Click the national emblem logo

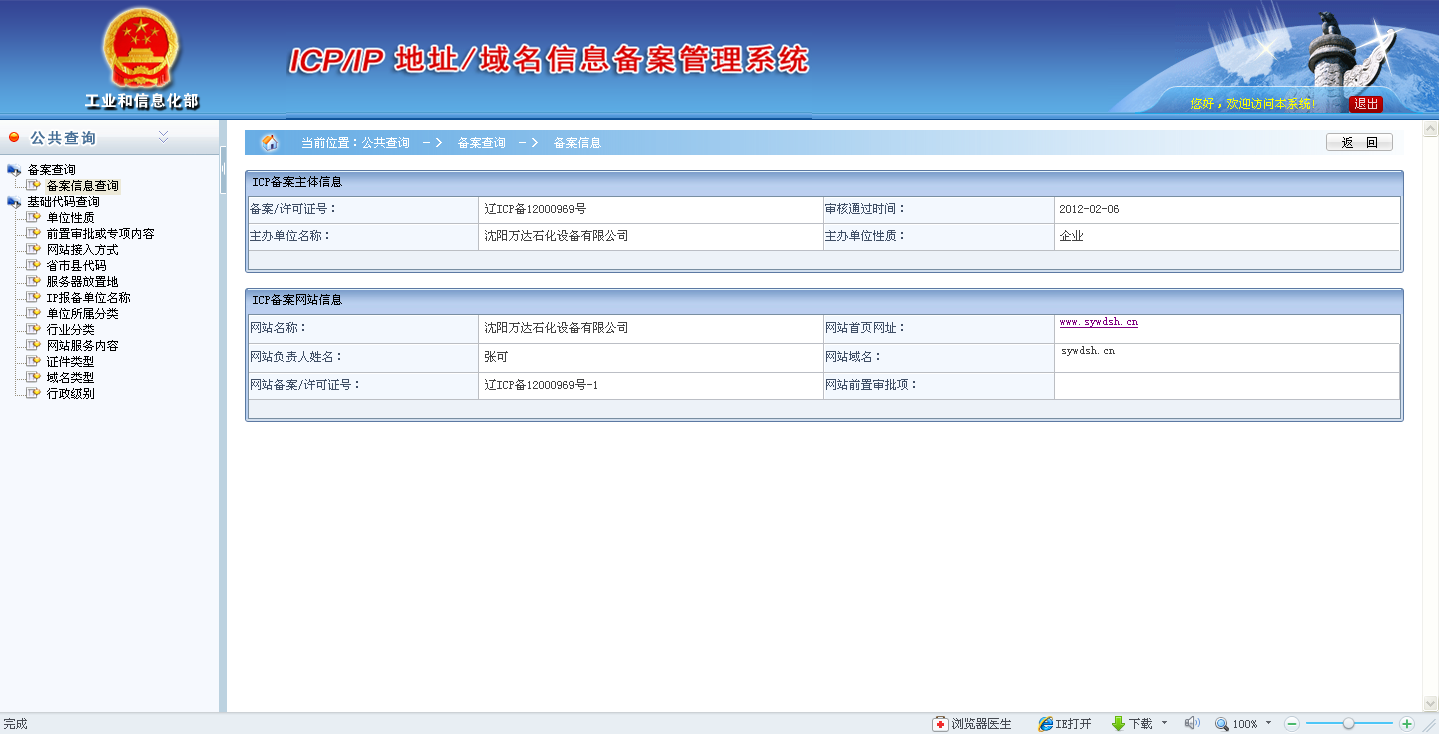(141, 50)
